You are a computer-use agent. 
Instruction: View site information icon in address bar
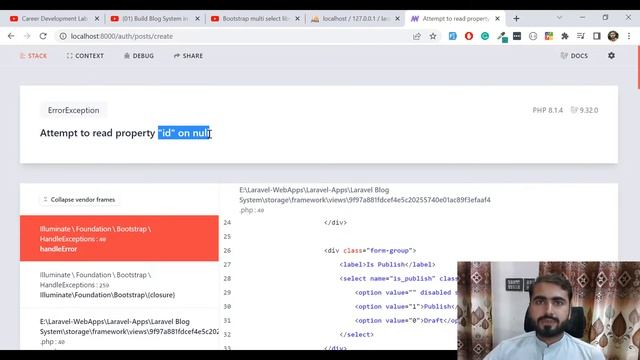point(63,36)
